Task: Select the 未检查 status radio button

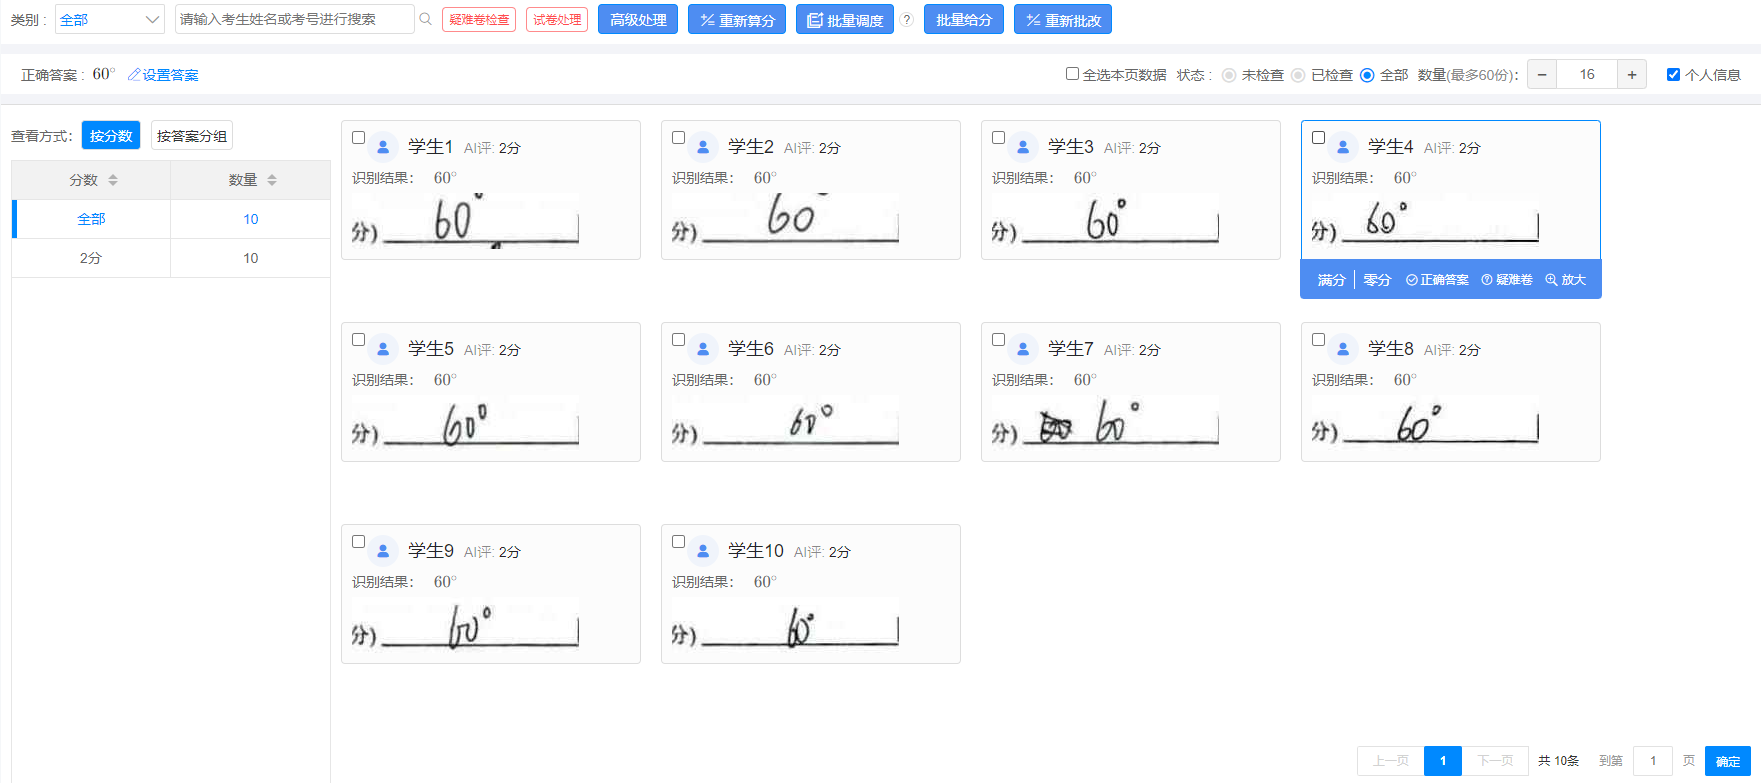Action: [1228, 75]
